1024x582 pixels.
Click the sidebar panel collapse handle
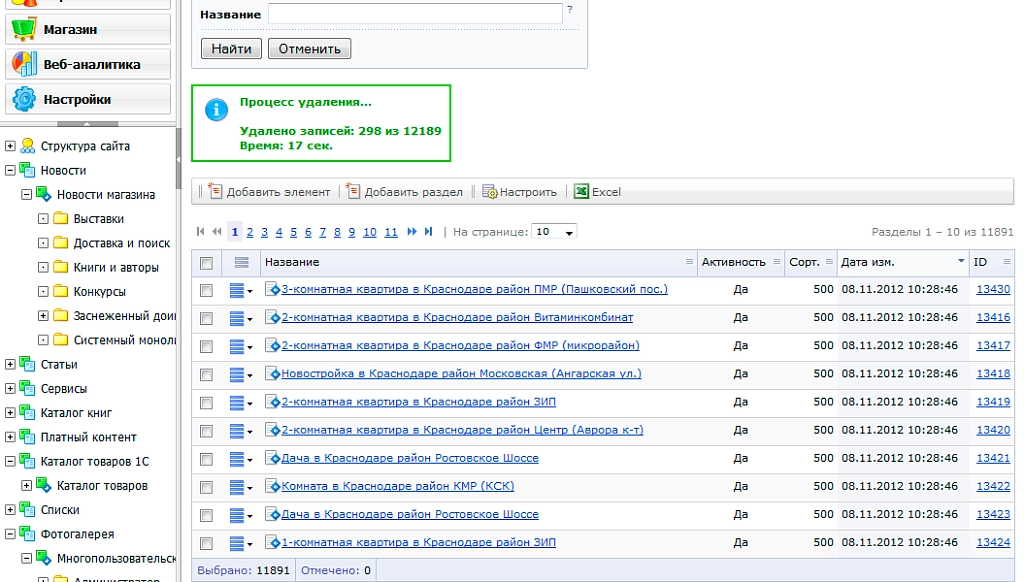178,157
